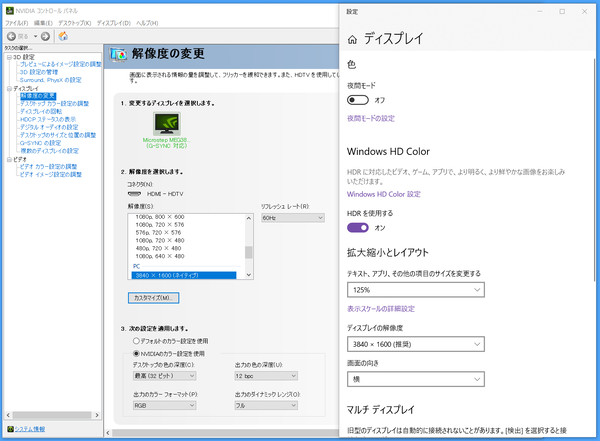The image size is (600, 441).
Task: Open the リフレッシュ レート 60Hz dropdown
Action: [293, 218]
